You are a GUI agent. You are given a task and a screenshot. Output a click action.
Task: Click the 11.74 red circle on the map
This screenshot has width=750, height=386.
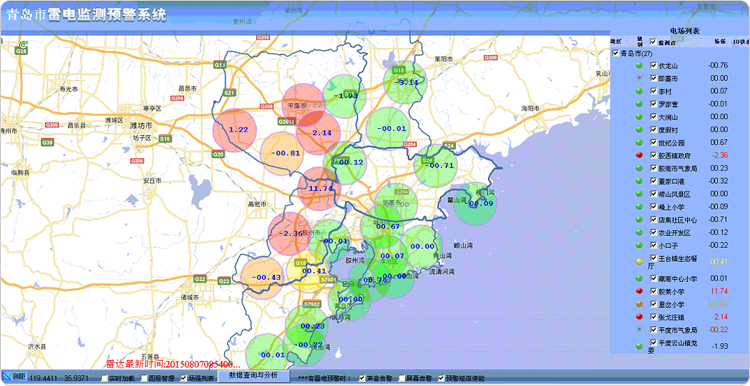pyautogui.click(x=319, y=188)
